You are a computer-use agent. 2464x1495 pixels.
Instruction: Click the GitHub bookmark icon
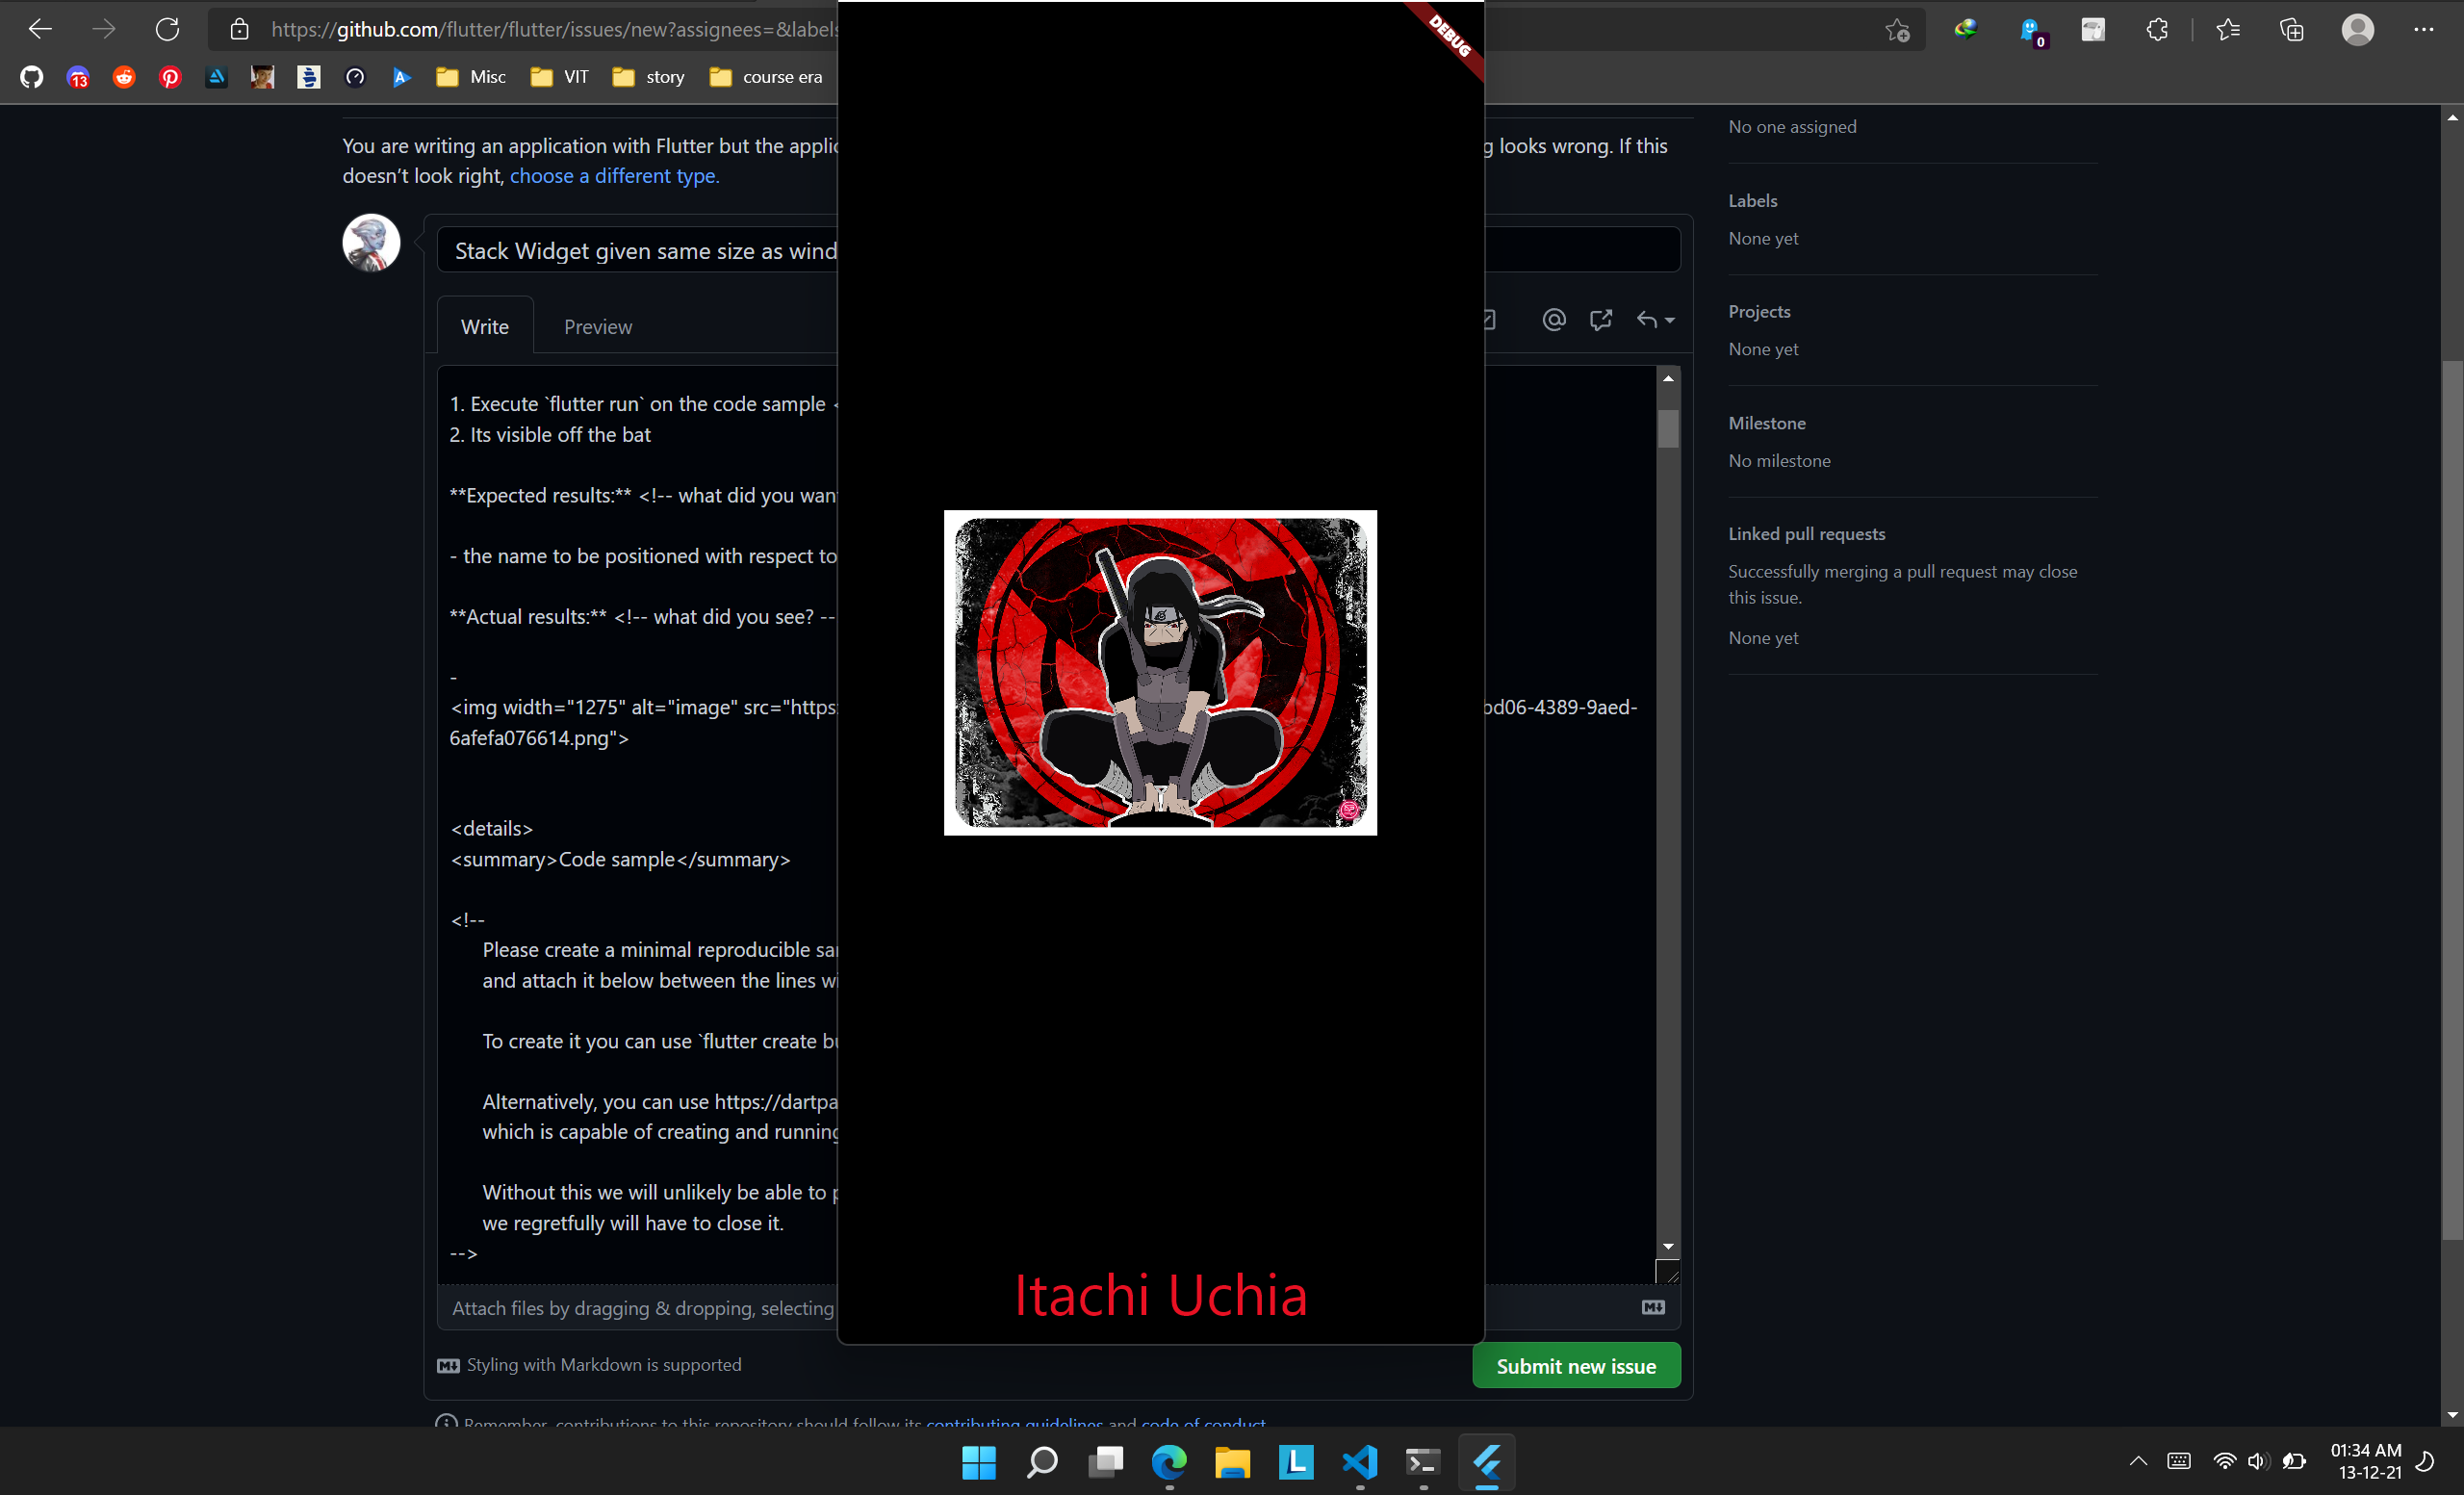point(32,77)
